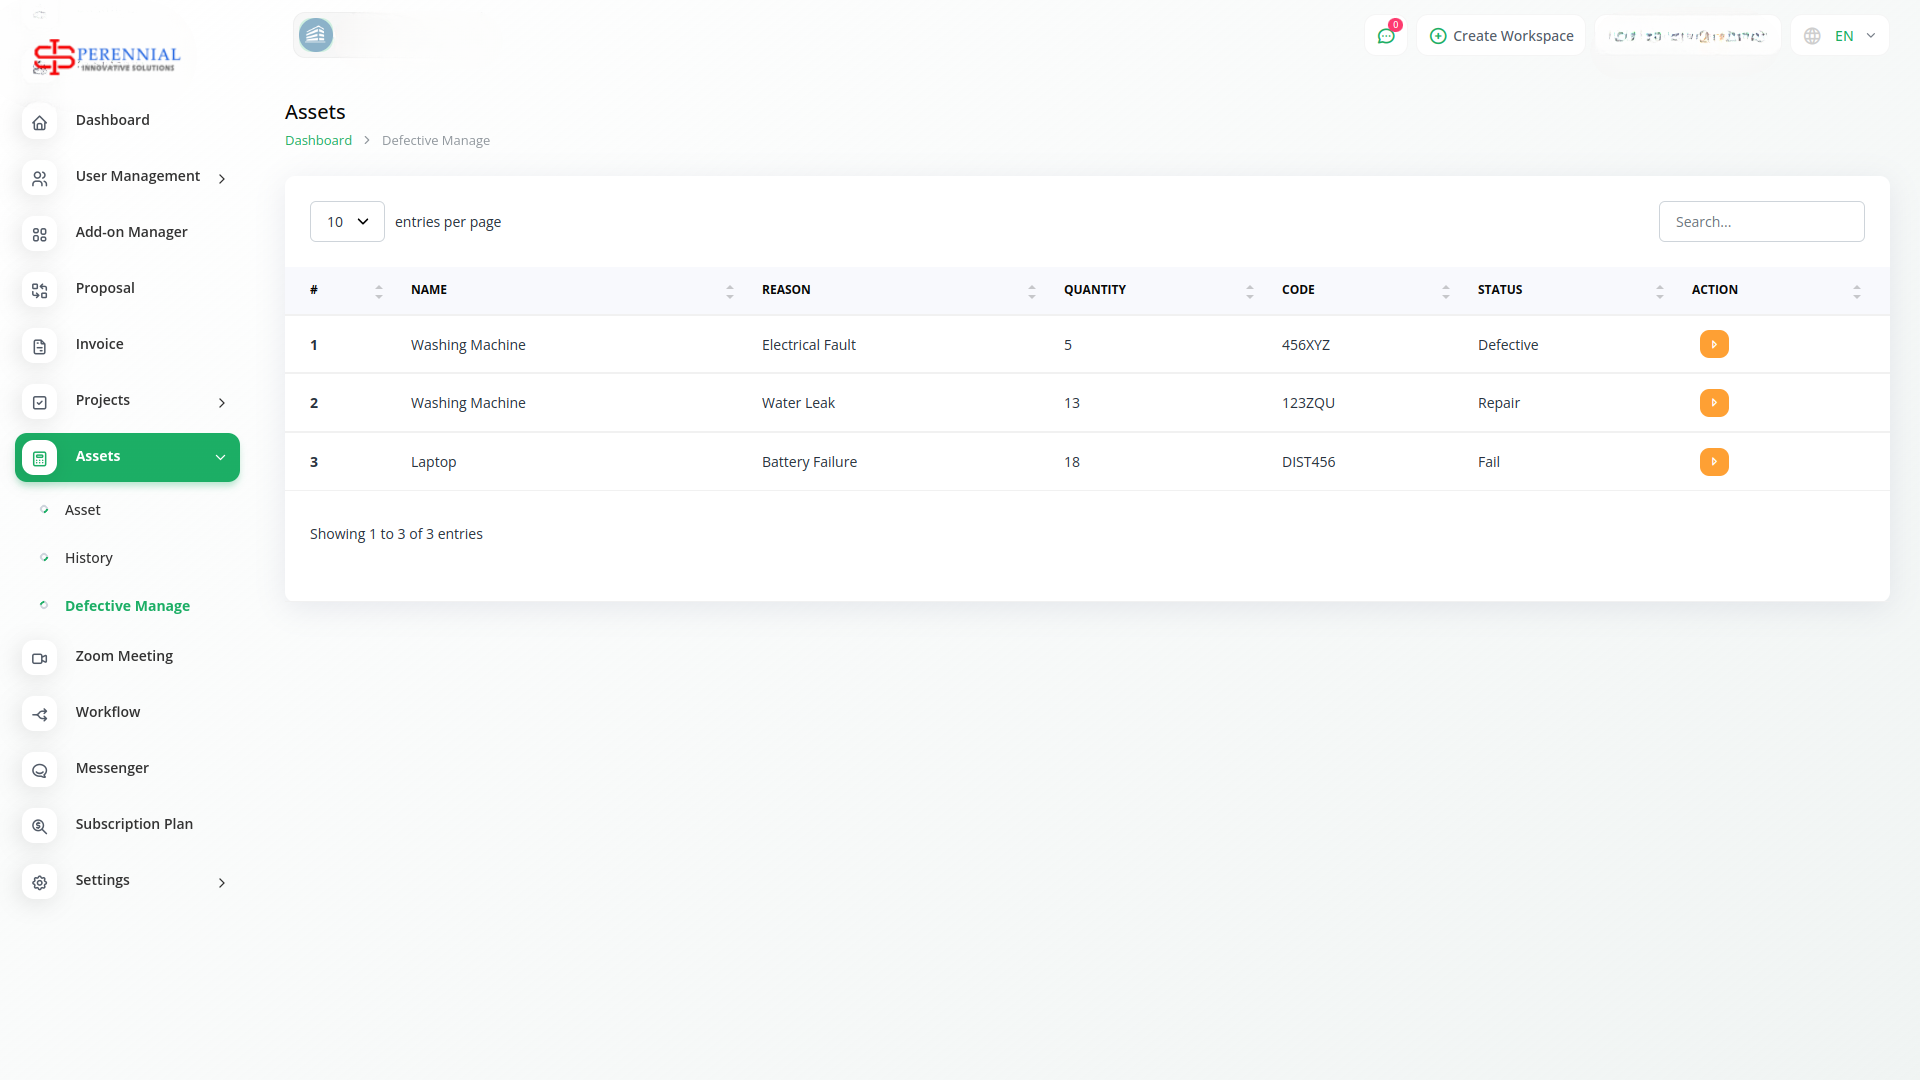Click the Zoom Meeting camera icon
This screenshot has height=1080, width=1920.
39,658
